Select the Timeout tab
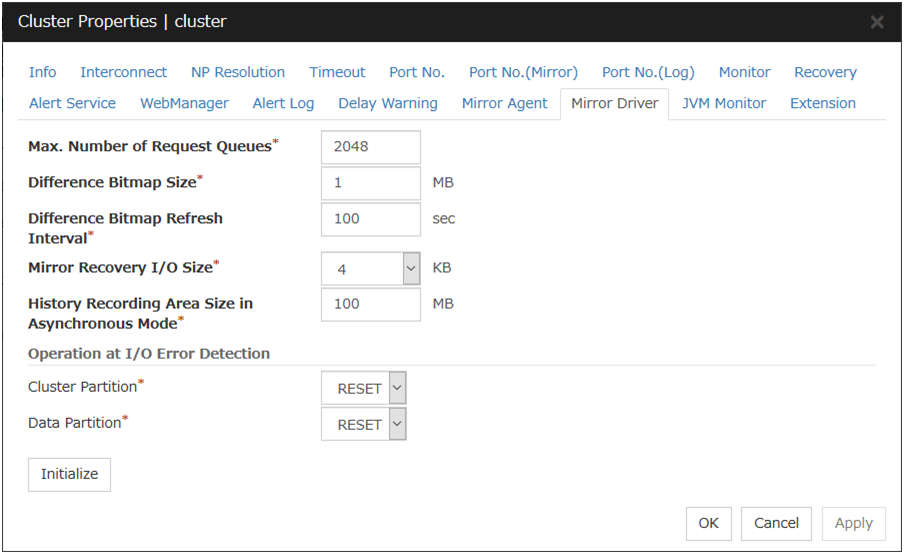The image size is (904, 554). point(337,72)
